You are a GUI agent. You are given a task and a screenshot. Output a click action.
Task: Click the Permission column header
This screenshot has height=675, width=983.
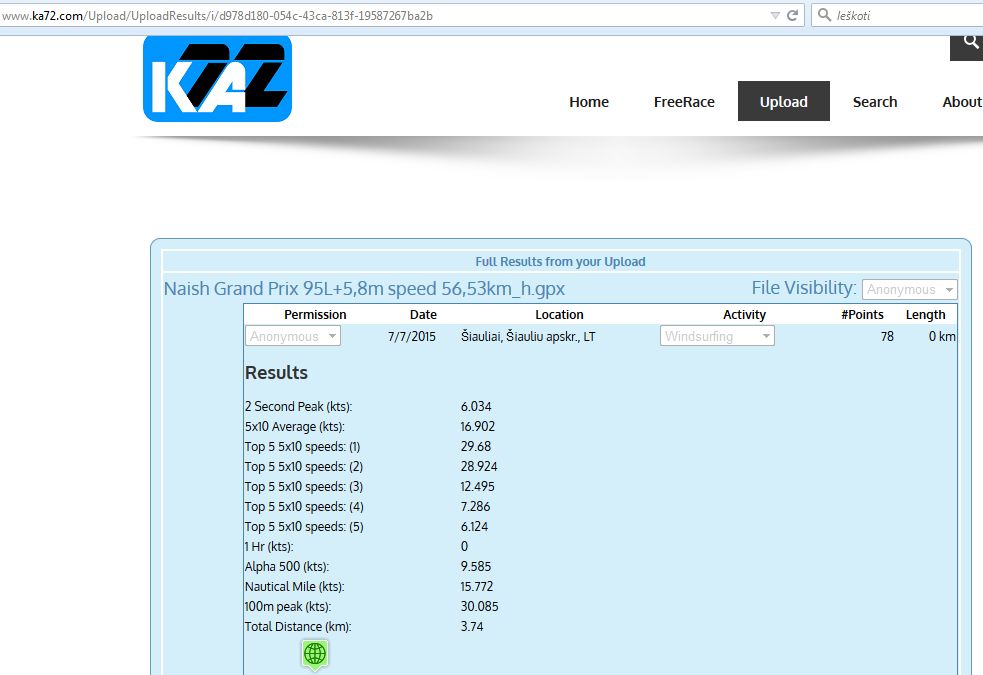(315, 315)
